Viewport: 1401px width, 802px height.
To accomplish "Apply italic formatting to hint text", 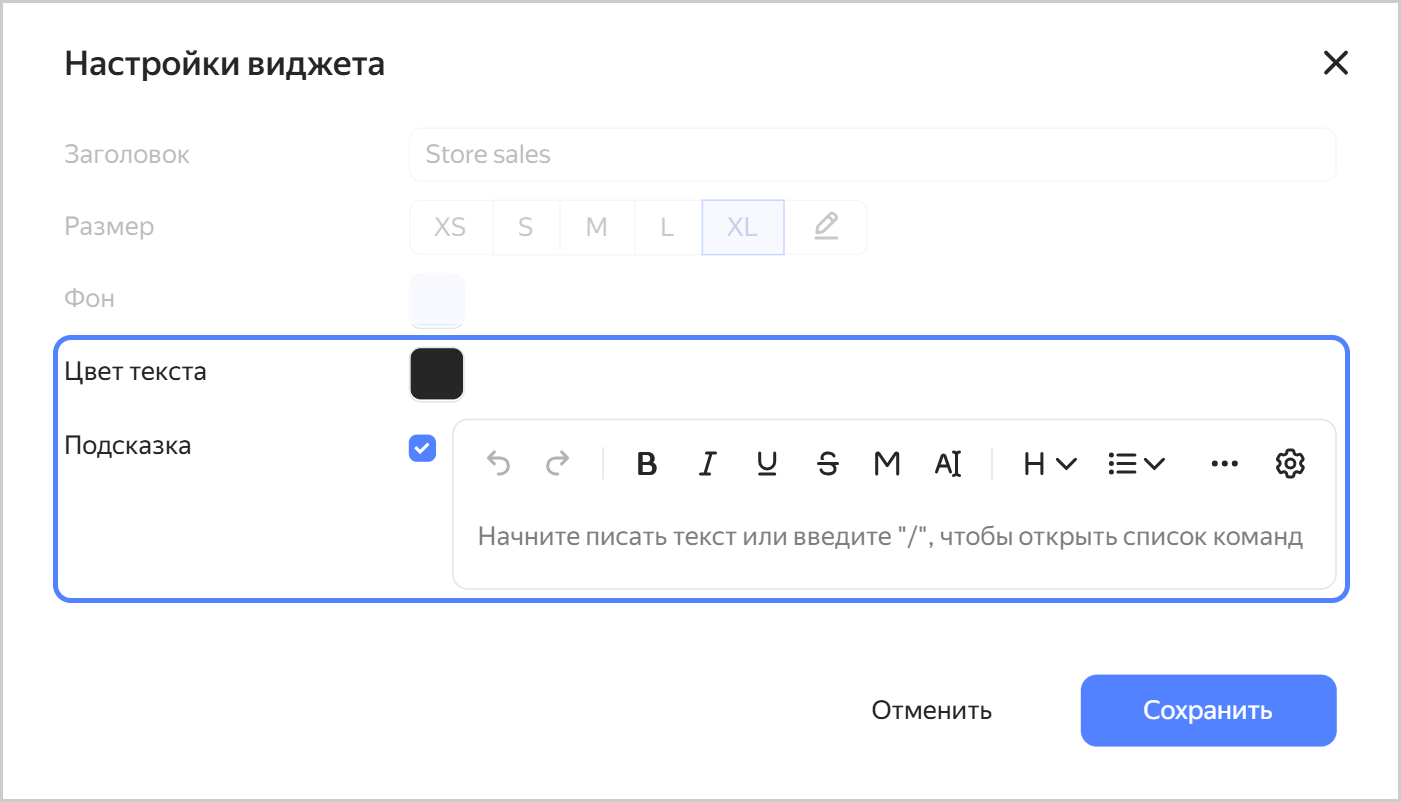I will [707, 463].
